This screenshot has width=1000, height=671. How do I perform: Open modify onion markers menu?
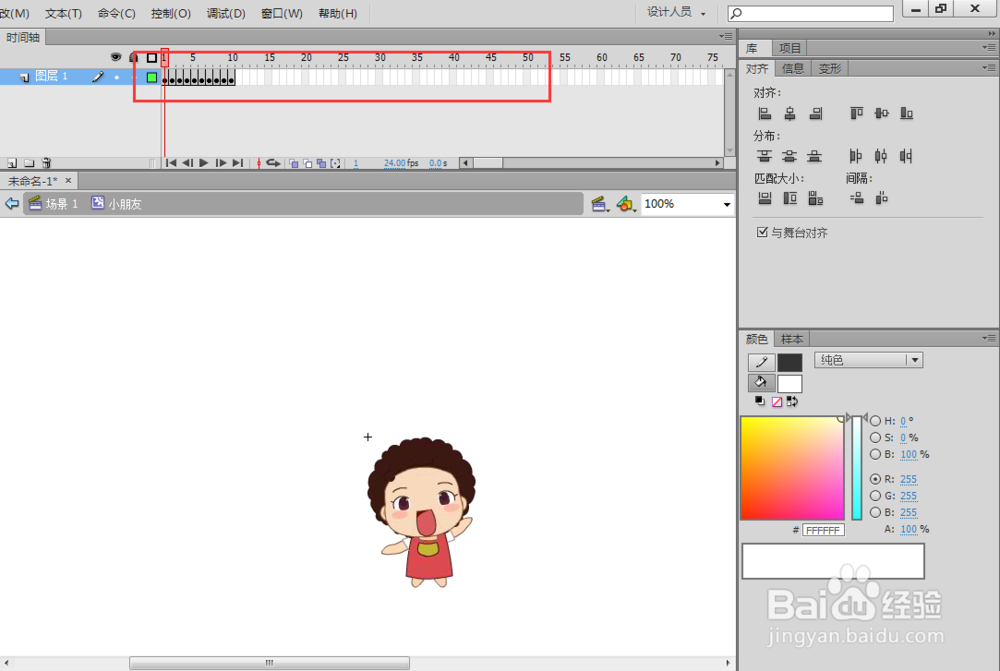pyautogui.click(x=335, y=163)
